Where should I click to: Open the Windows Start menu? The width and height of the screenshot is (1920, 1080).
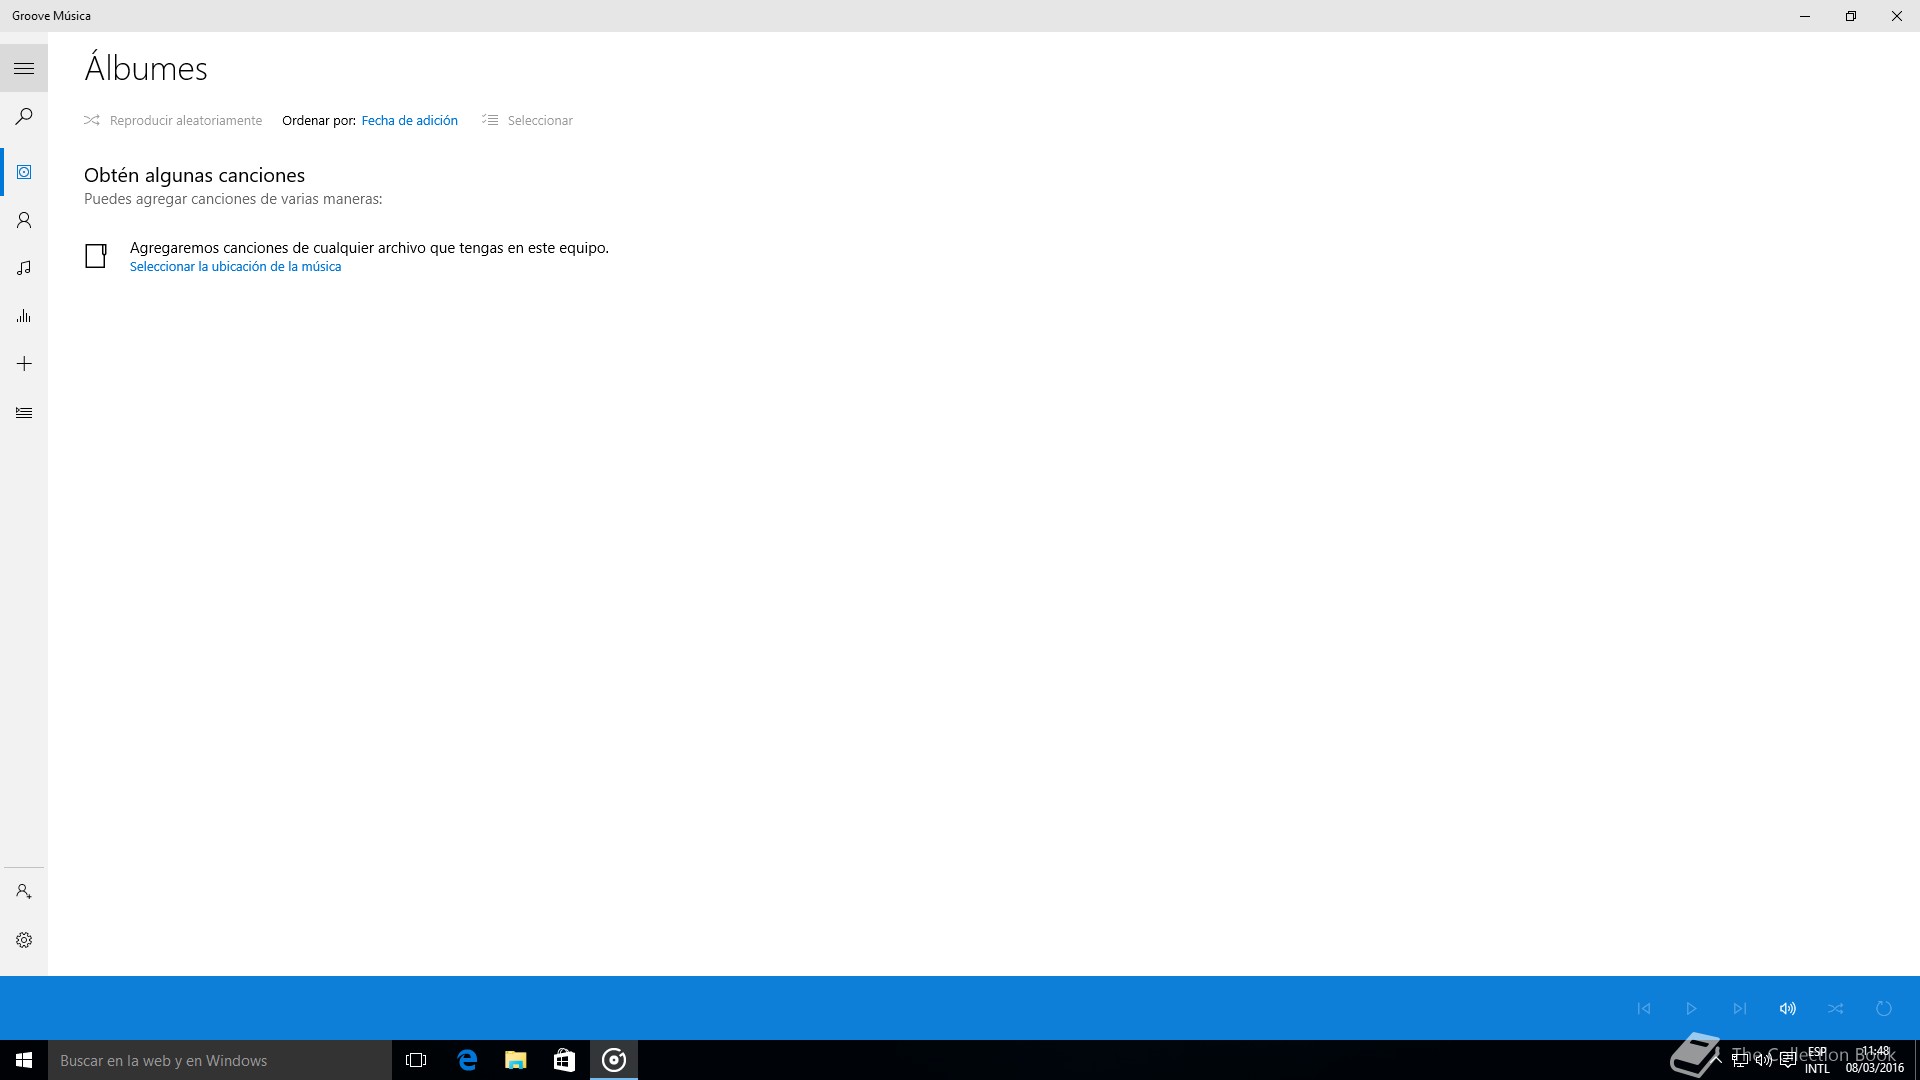24,1060
